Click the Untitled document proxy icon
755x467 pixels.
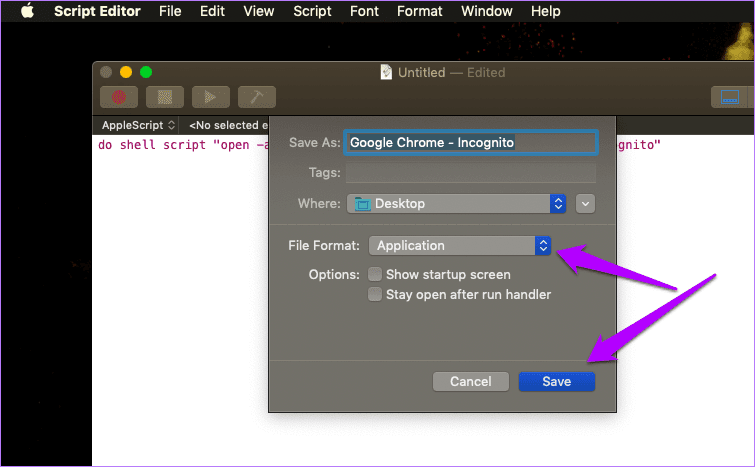[x=386, y=72]
